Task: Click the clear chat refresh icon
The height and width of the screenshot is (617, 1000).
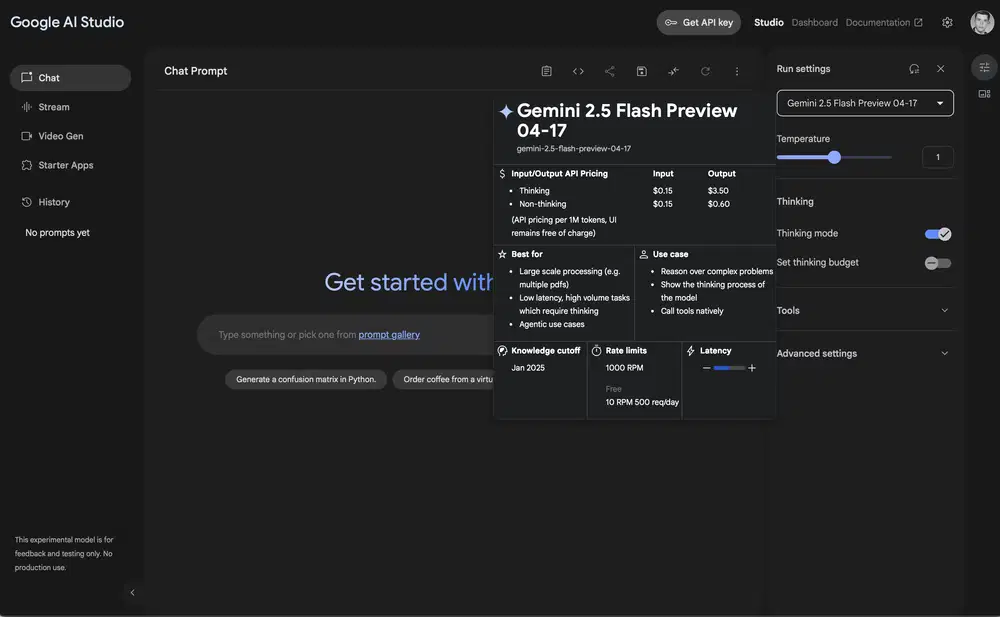Action: pyautogui.click(x=705, y=71)
